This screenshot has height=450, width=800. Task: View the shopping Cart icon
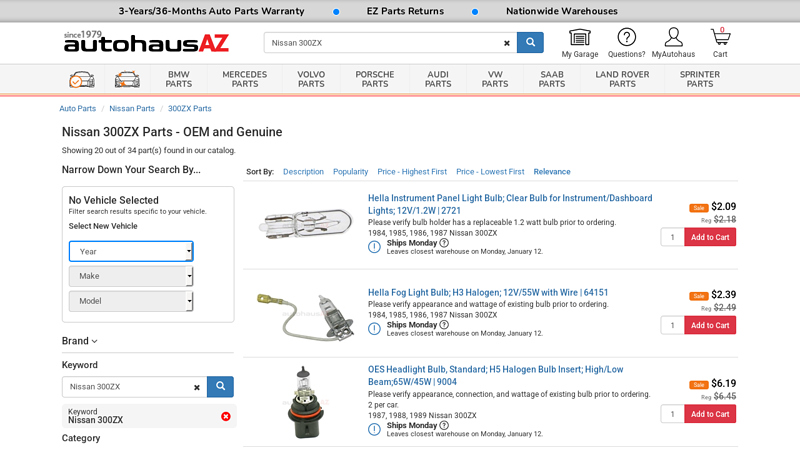coord(720,43)
